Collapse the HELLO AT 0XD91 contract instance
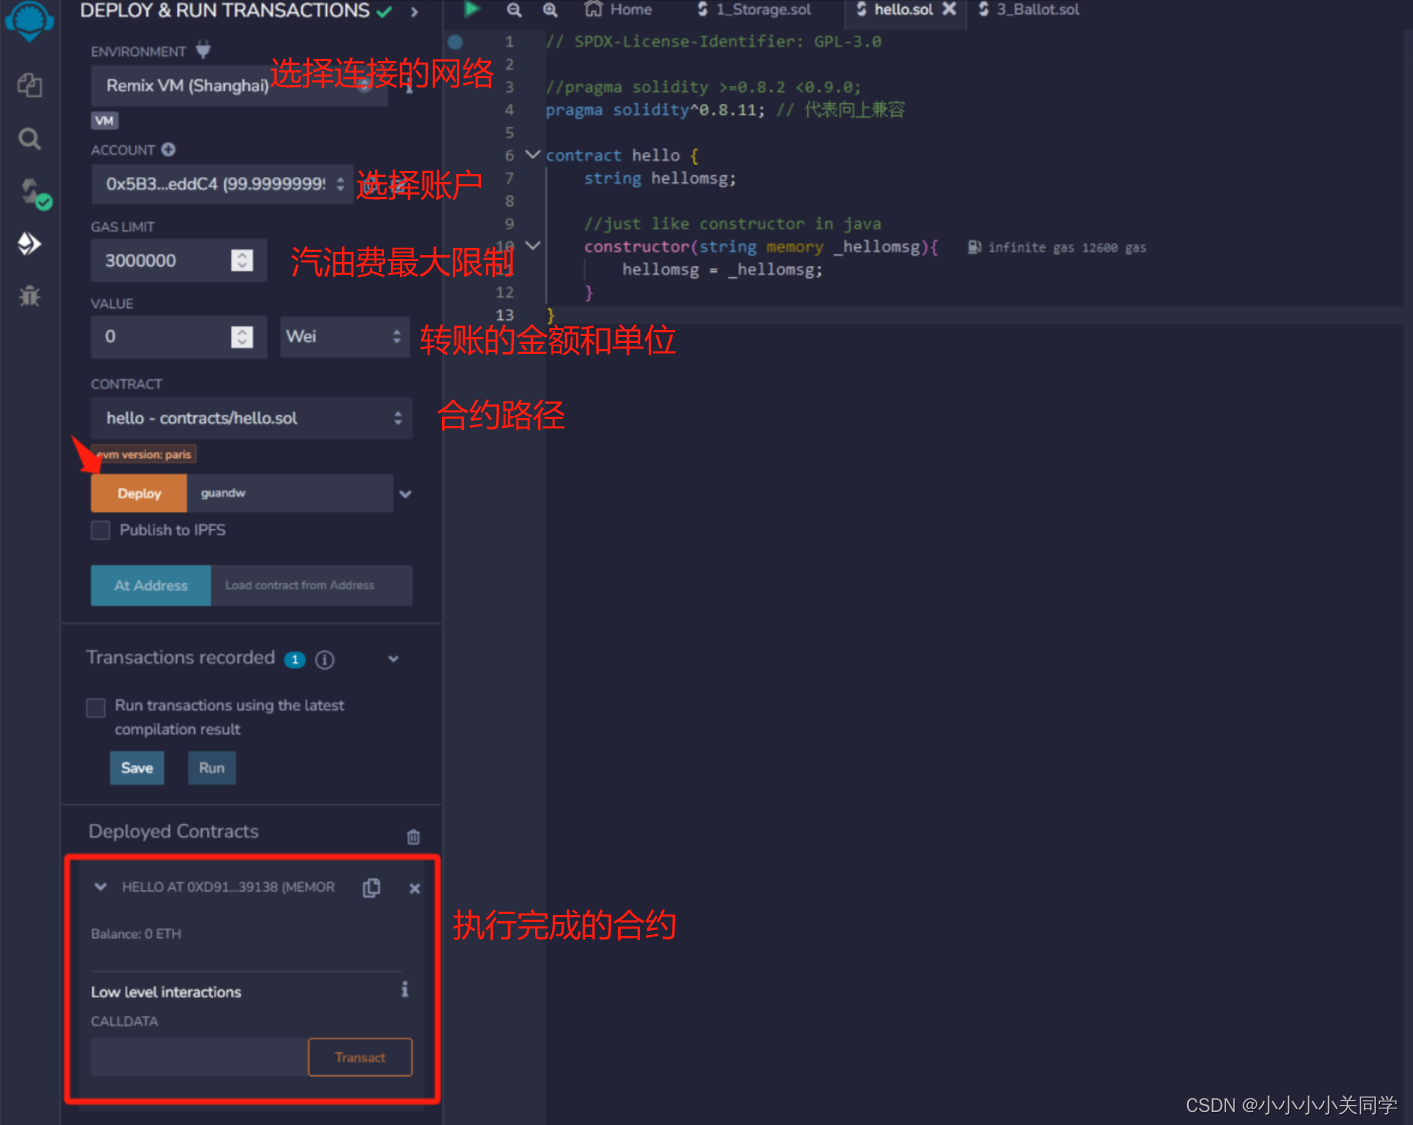 tap(100, 887)
